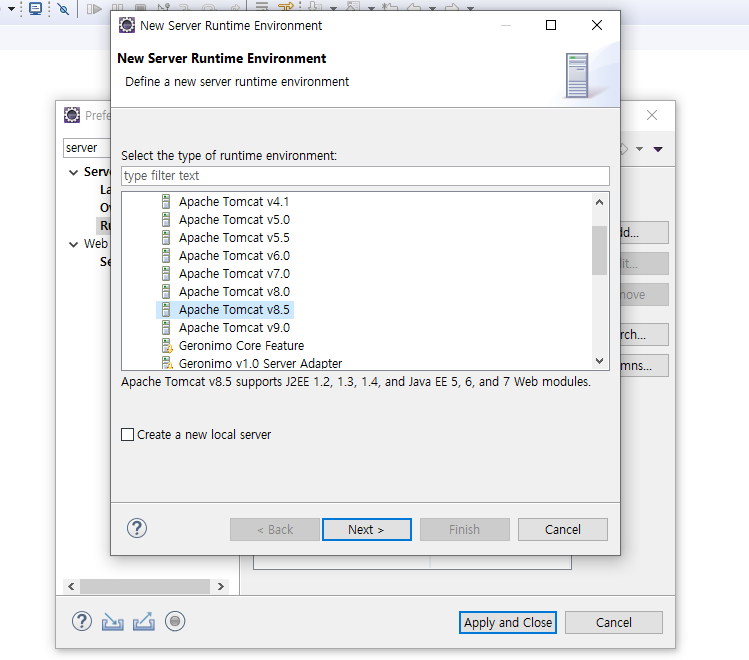
Task: Open help in the New Server Runtime dialog
Action: pos(137,529)
